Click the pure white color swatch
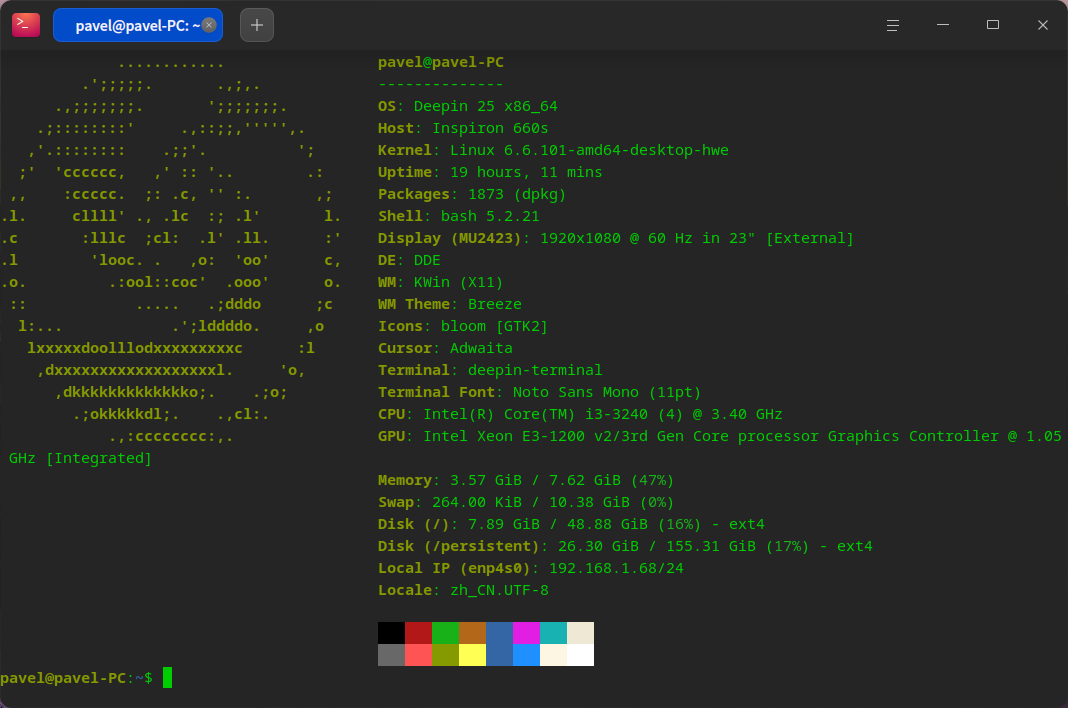 click(580, 655)
